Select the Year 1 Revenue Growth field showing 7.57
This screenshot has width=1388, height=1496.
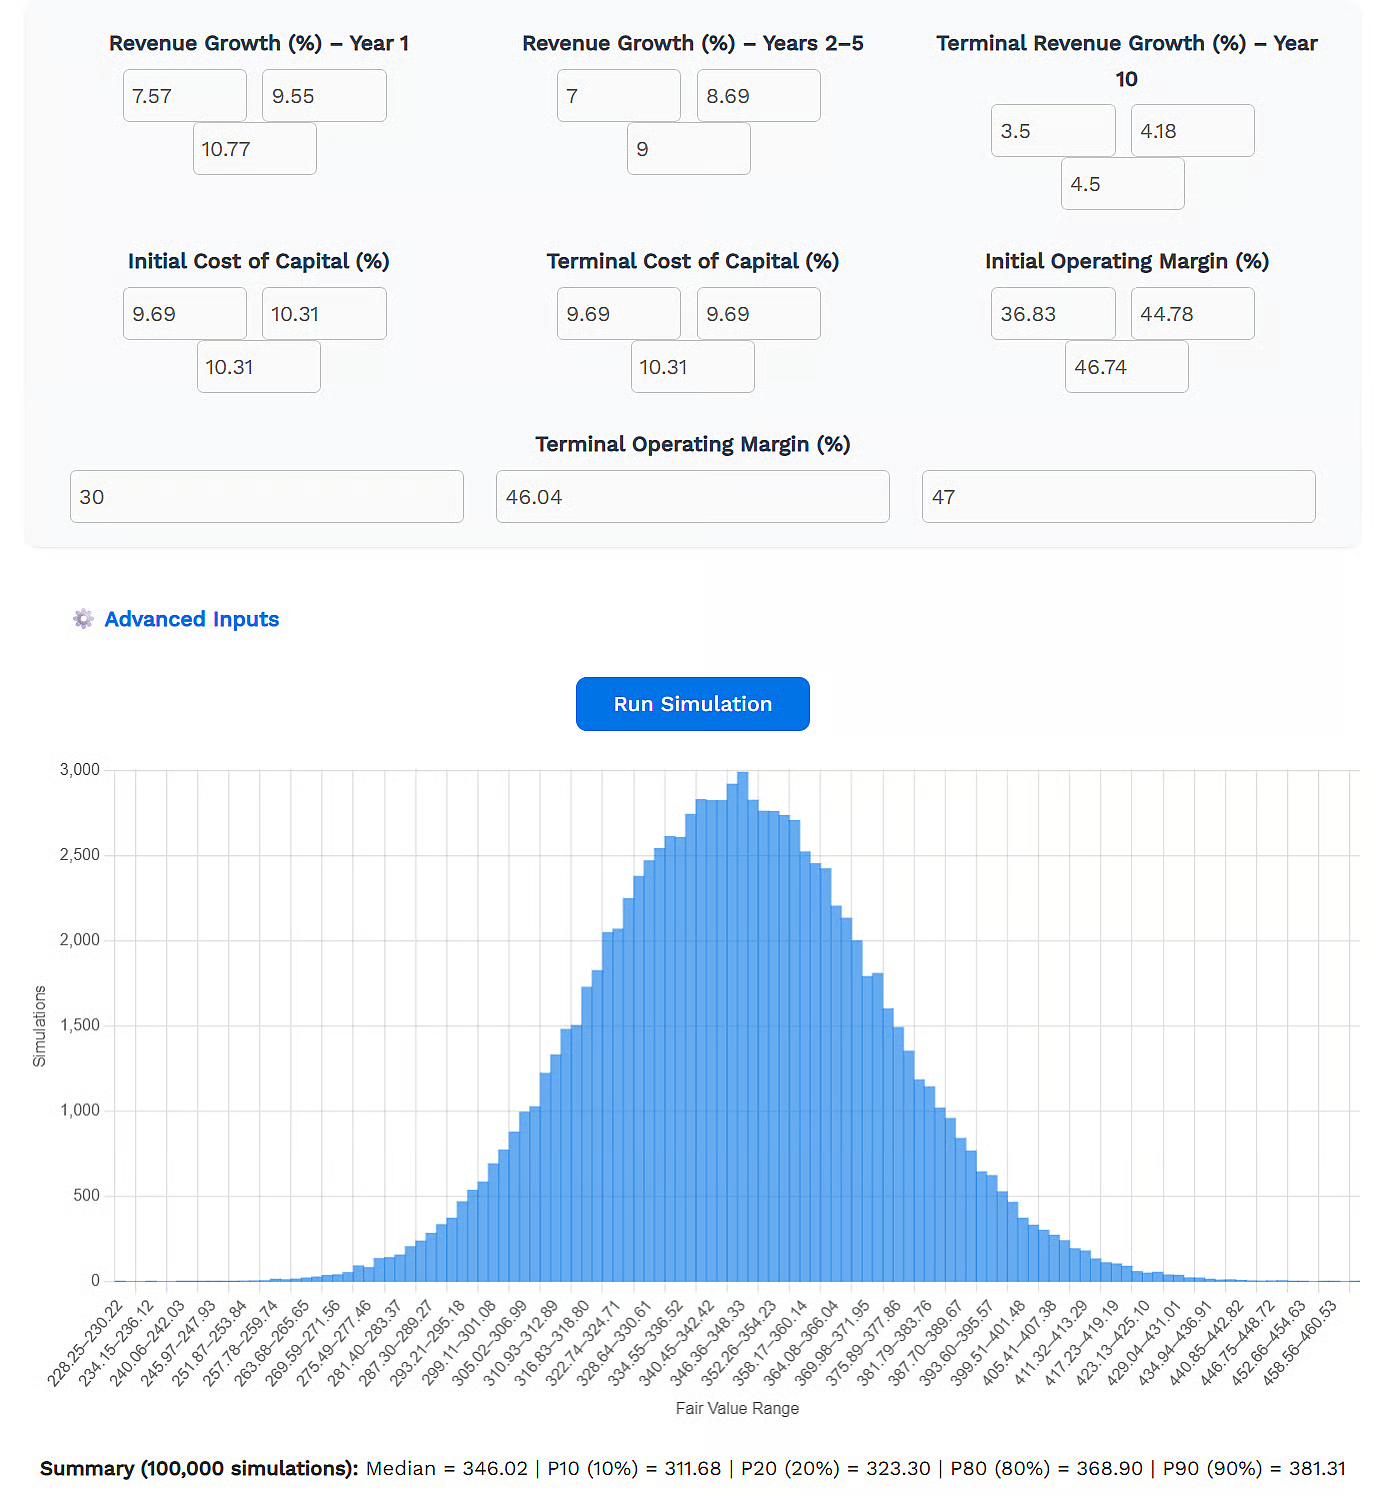click(185, 96)
